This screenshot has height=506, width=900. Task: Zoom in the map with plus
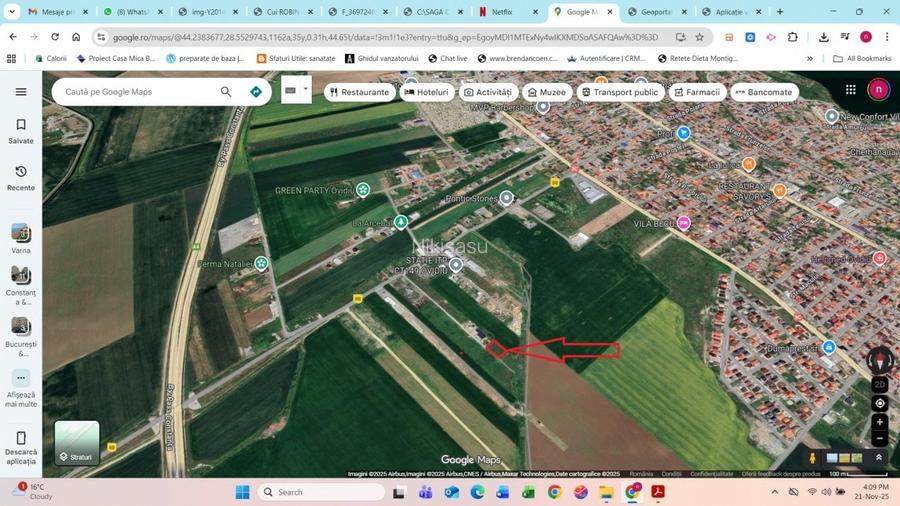(880, 423)
